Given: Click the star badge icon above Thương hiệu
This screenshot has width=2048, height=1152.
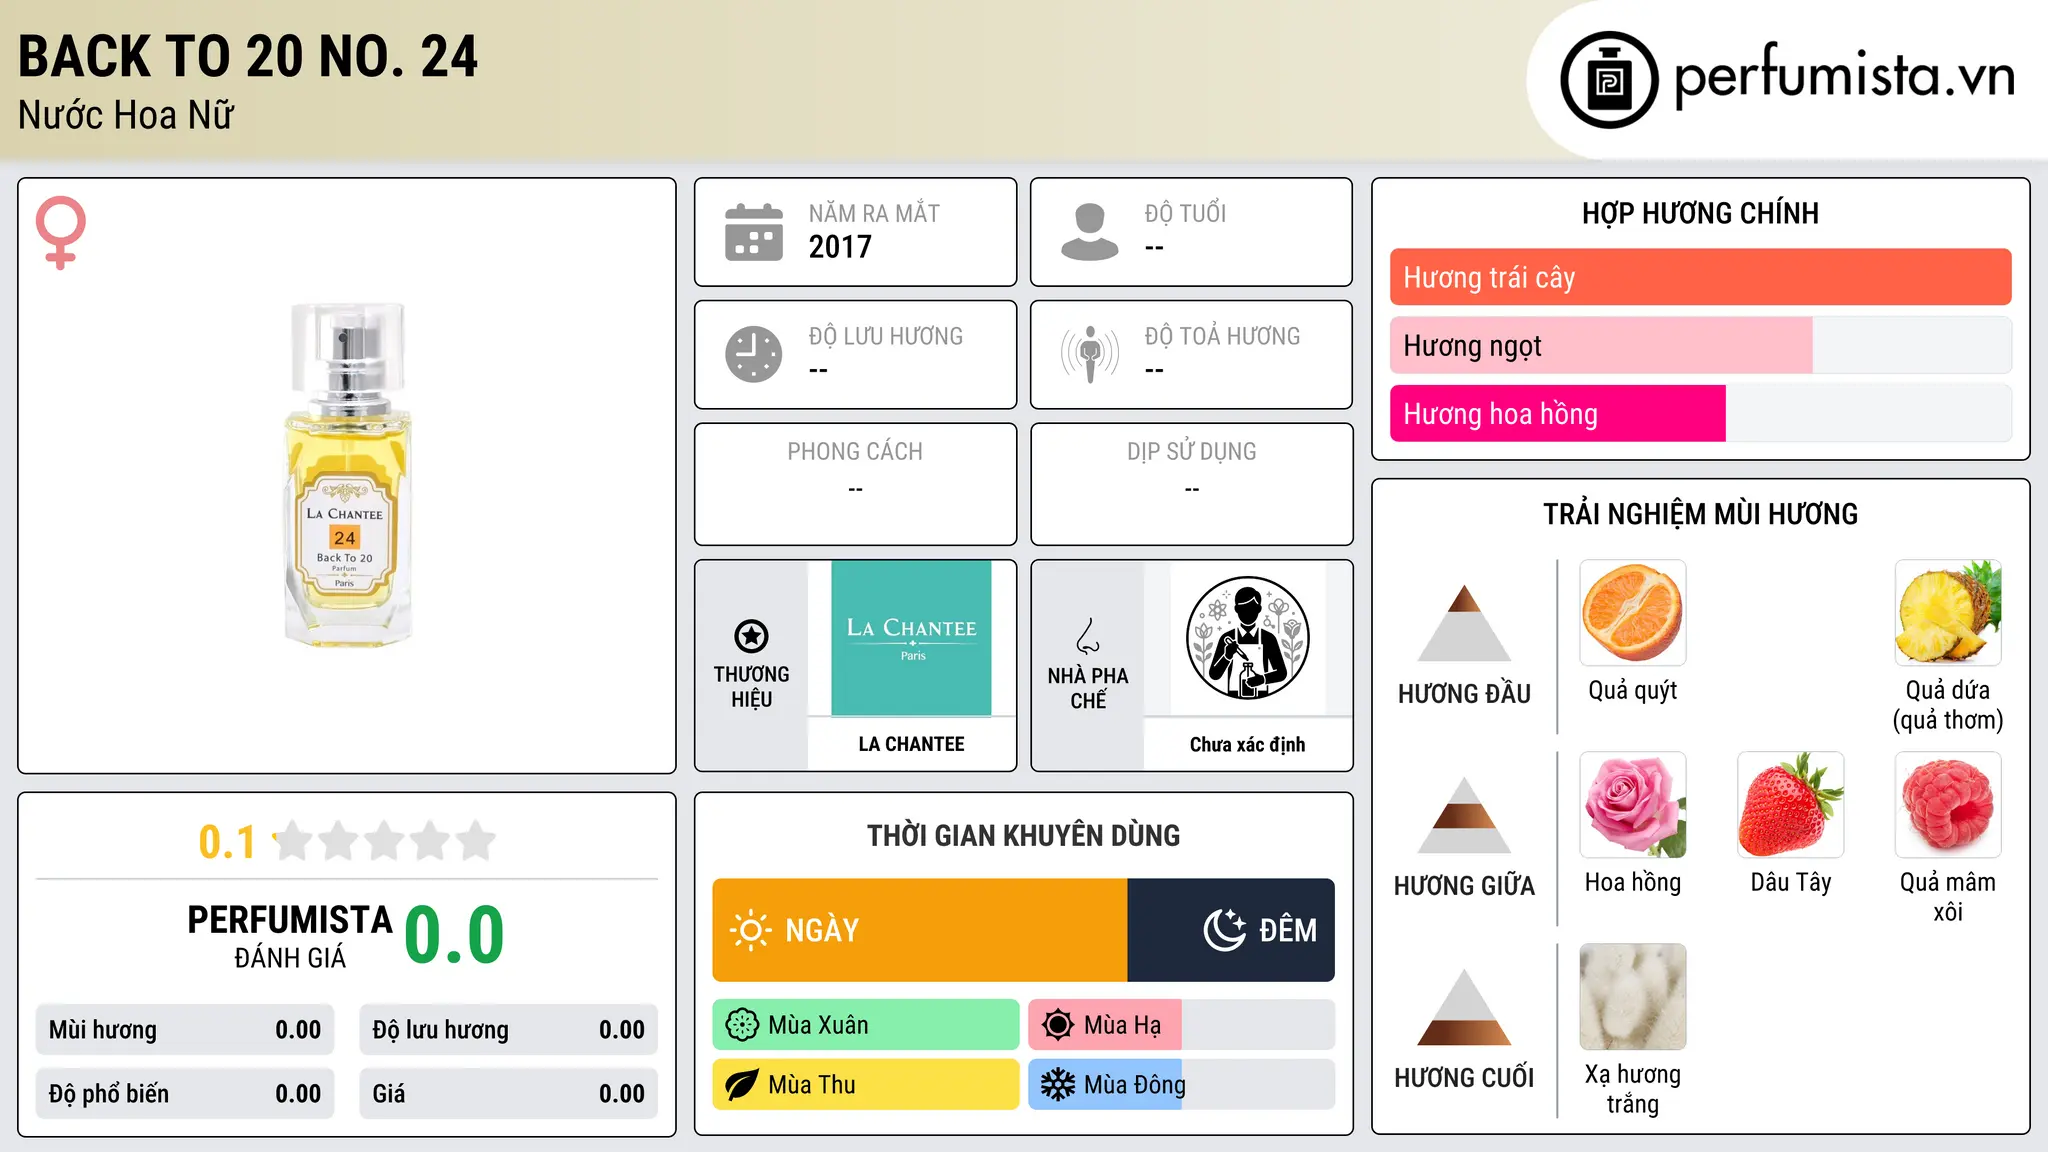Looking at the screenshot, I should click(x=751, y=636).
